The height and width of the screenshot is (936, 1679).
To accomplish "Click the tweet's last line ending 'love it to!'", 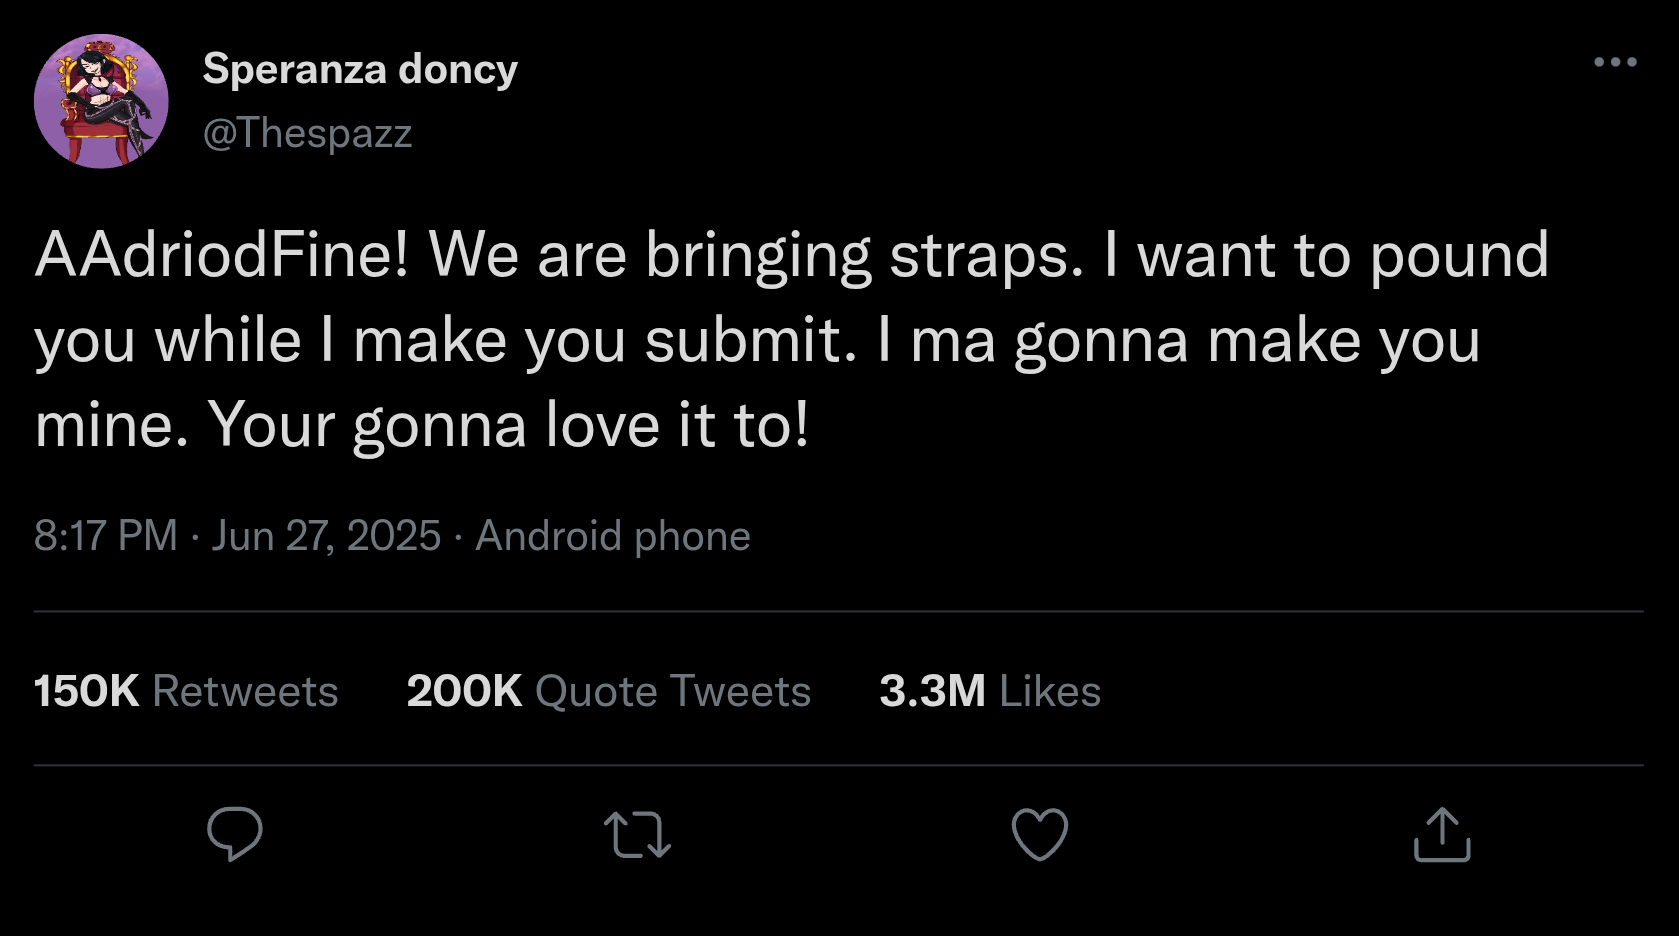I will (x=421, y=426).
